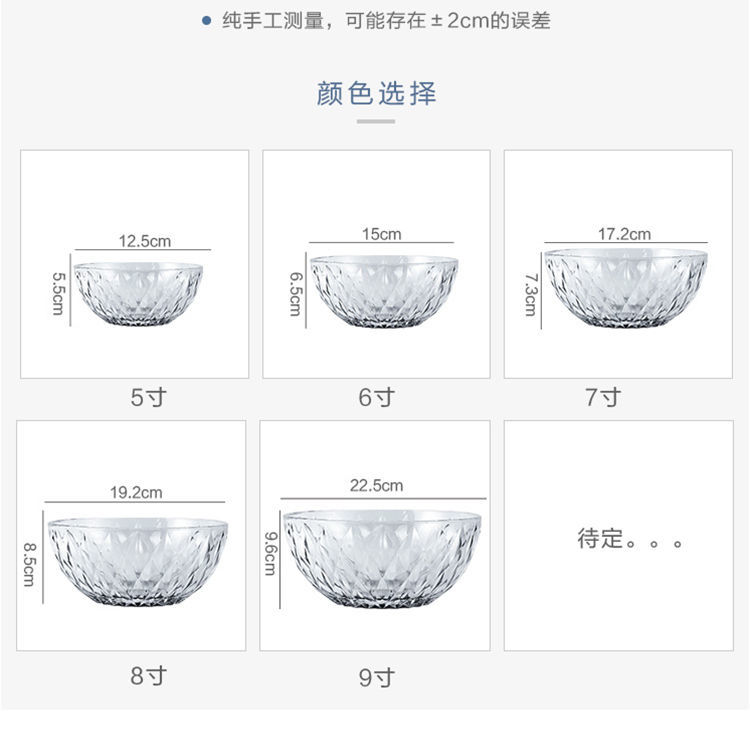750x743 pixels.
Task: Select the 7寸 glass bowl image
Action: (626, 289)
